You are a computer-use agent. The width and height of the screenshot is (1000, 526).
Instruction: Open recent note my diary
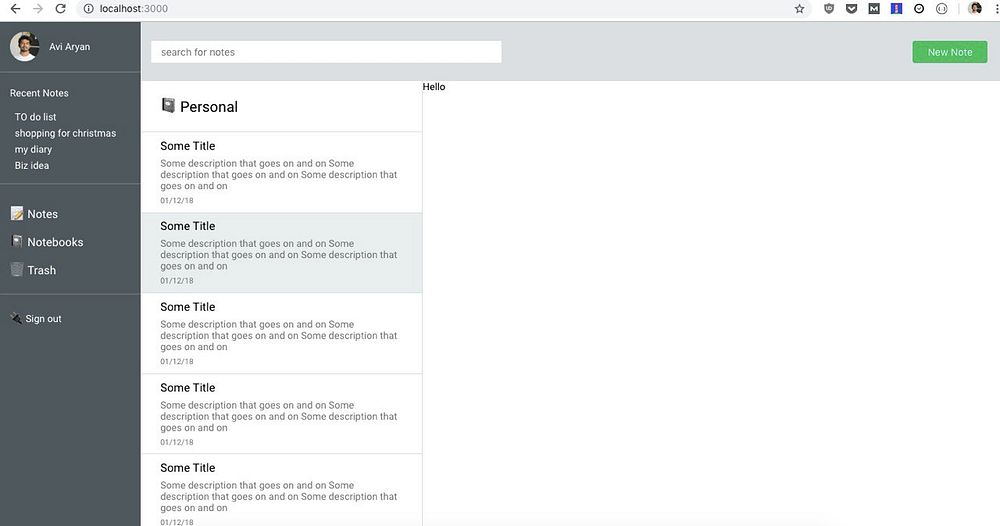[33, 149]
